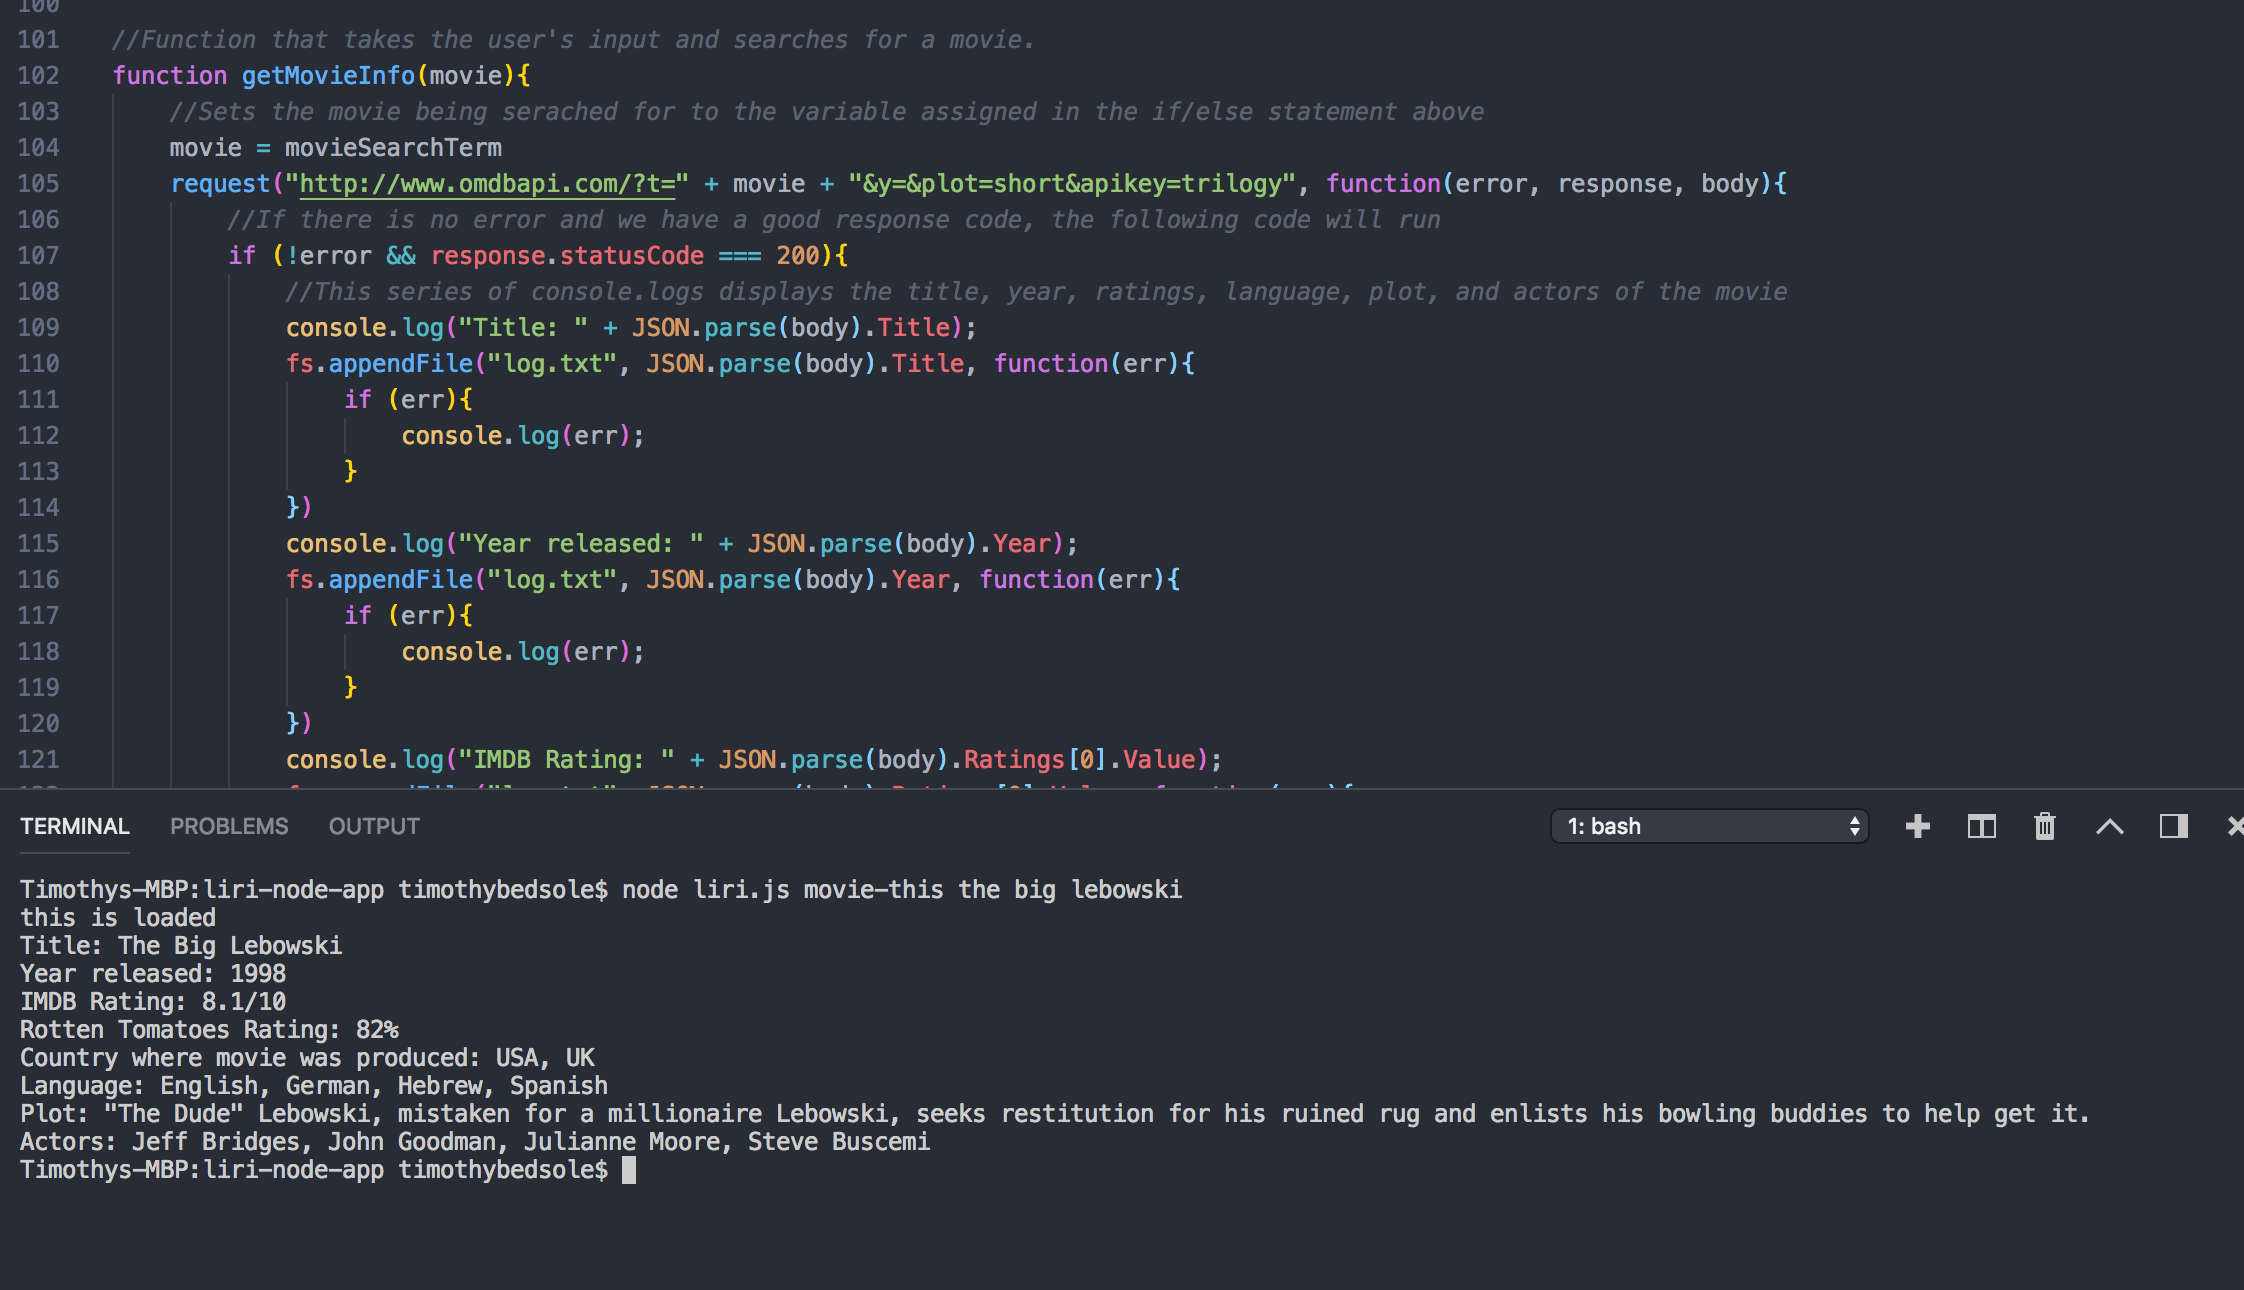Click line number 105 in the gutter

click(38, 184)
